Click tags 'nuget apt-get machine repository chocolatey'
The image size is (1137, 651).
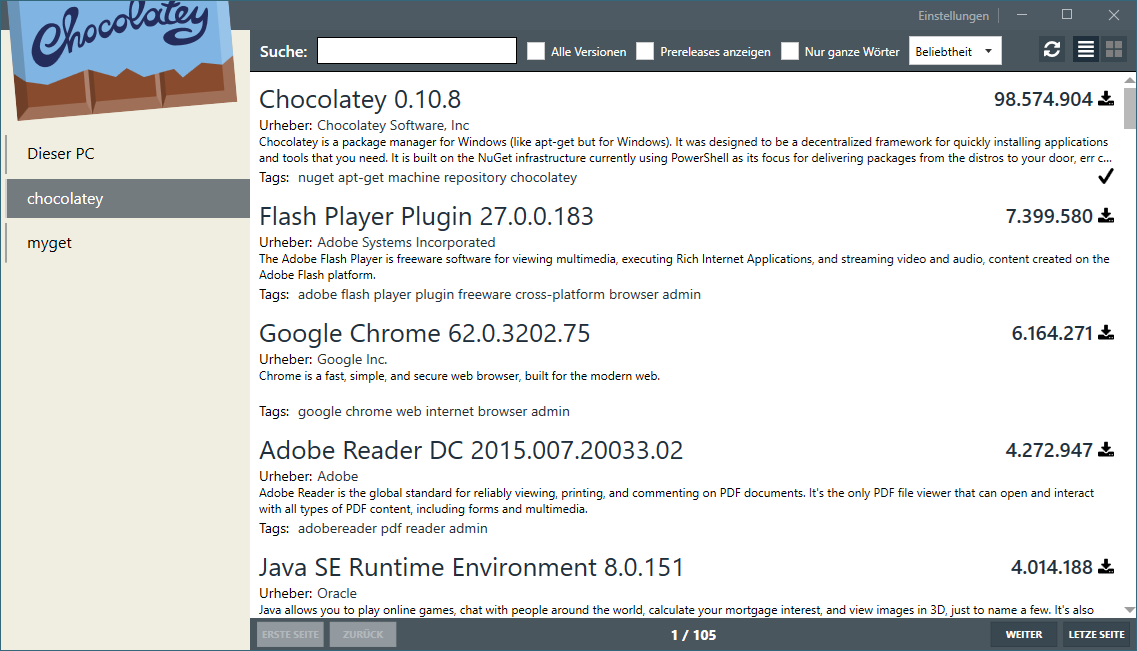point(437,178)
